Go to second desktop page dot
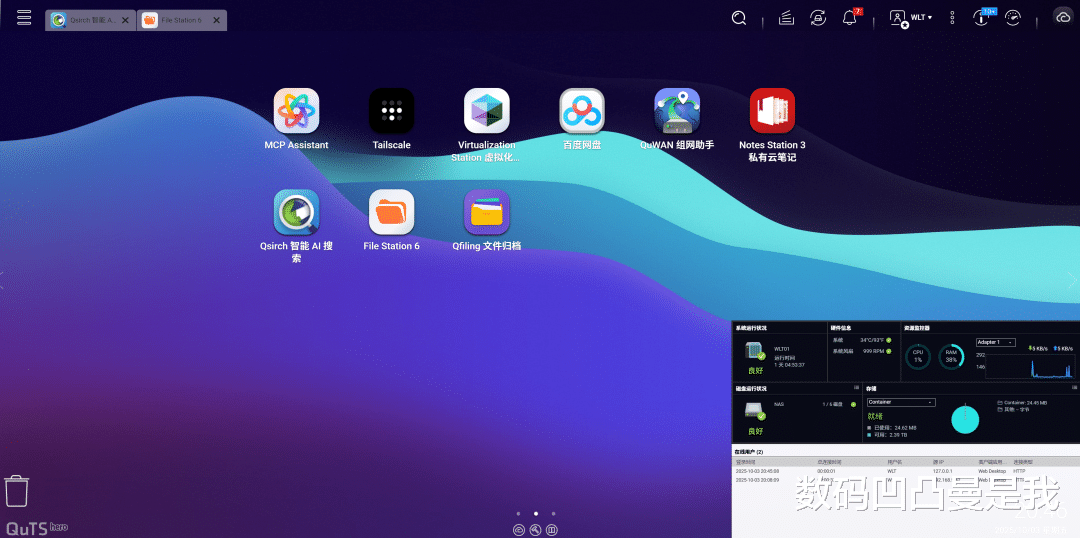1080x538 pixels. [536, 513]
